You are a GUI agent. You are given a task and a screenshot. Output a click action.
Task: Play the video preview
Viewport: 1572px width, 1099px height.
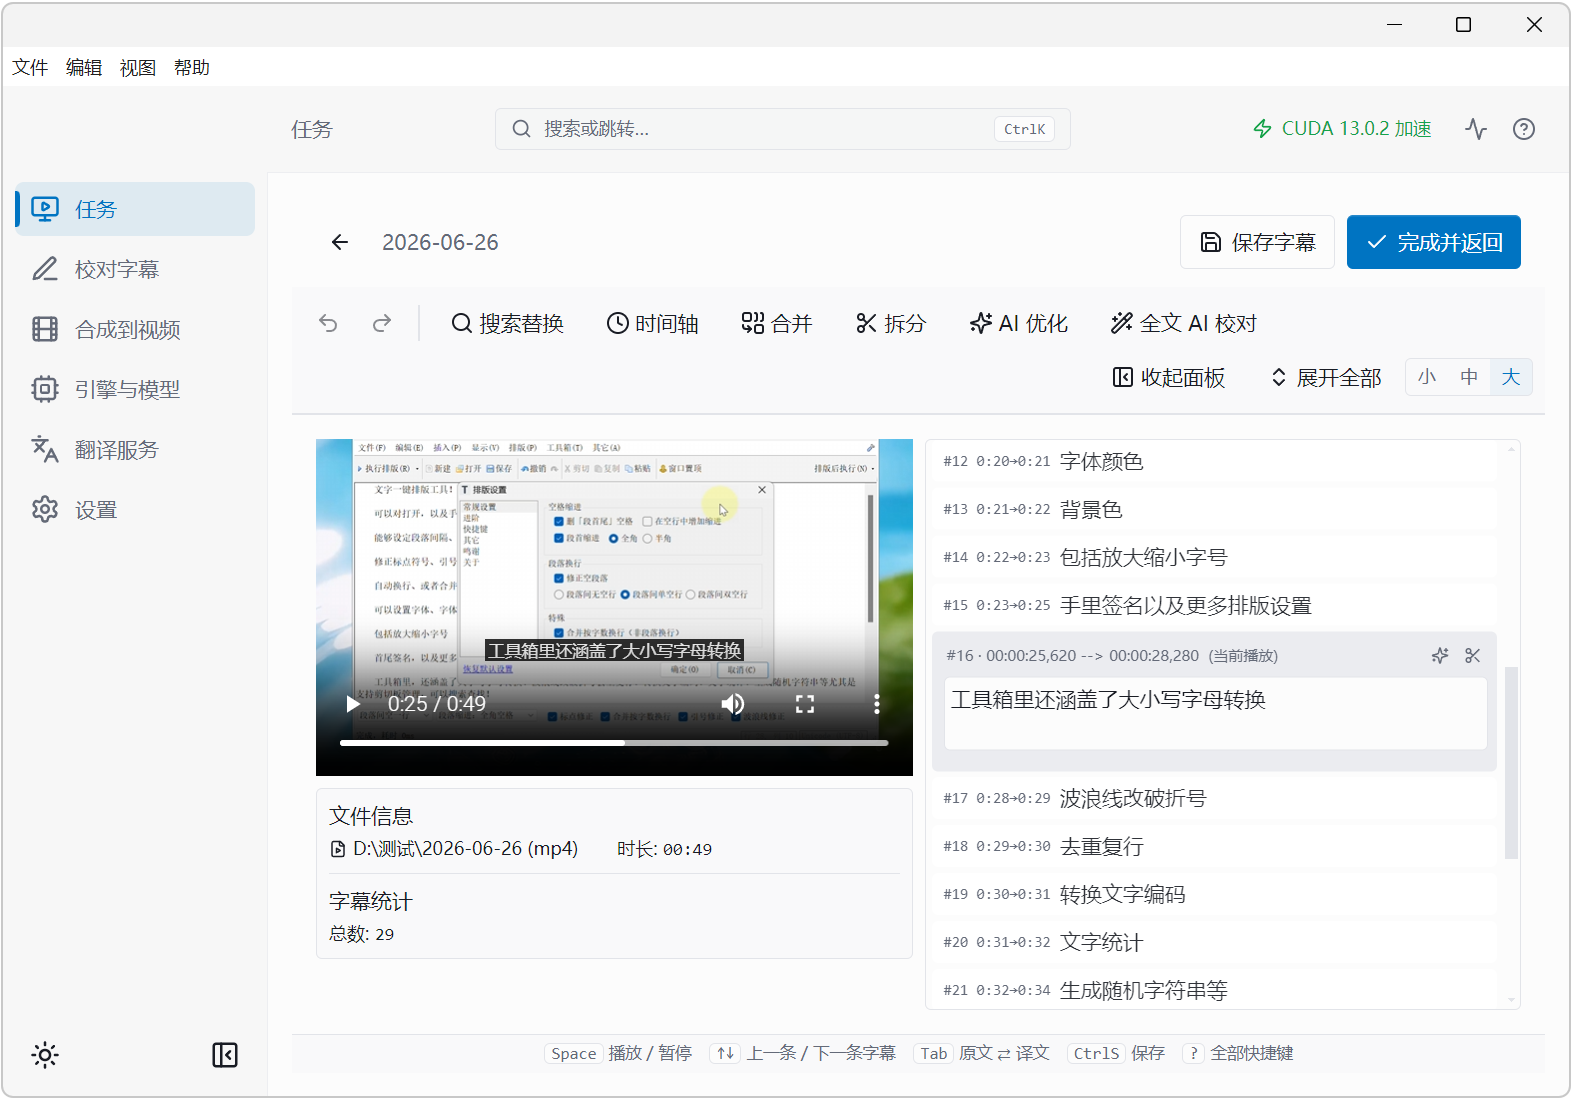coord(353,704)
